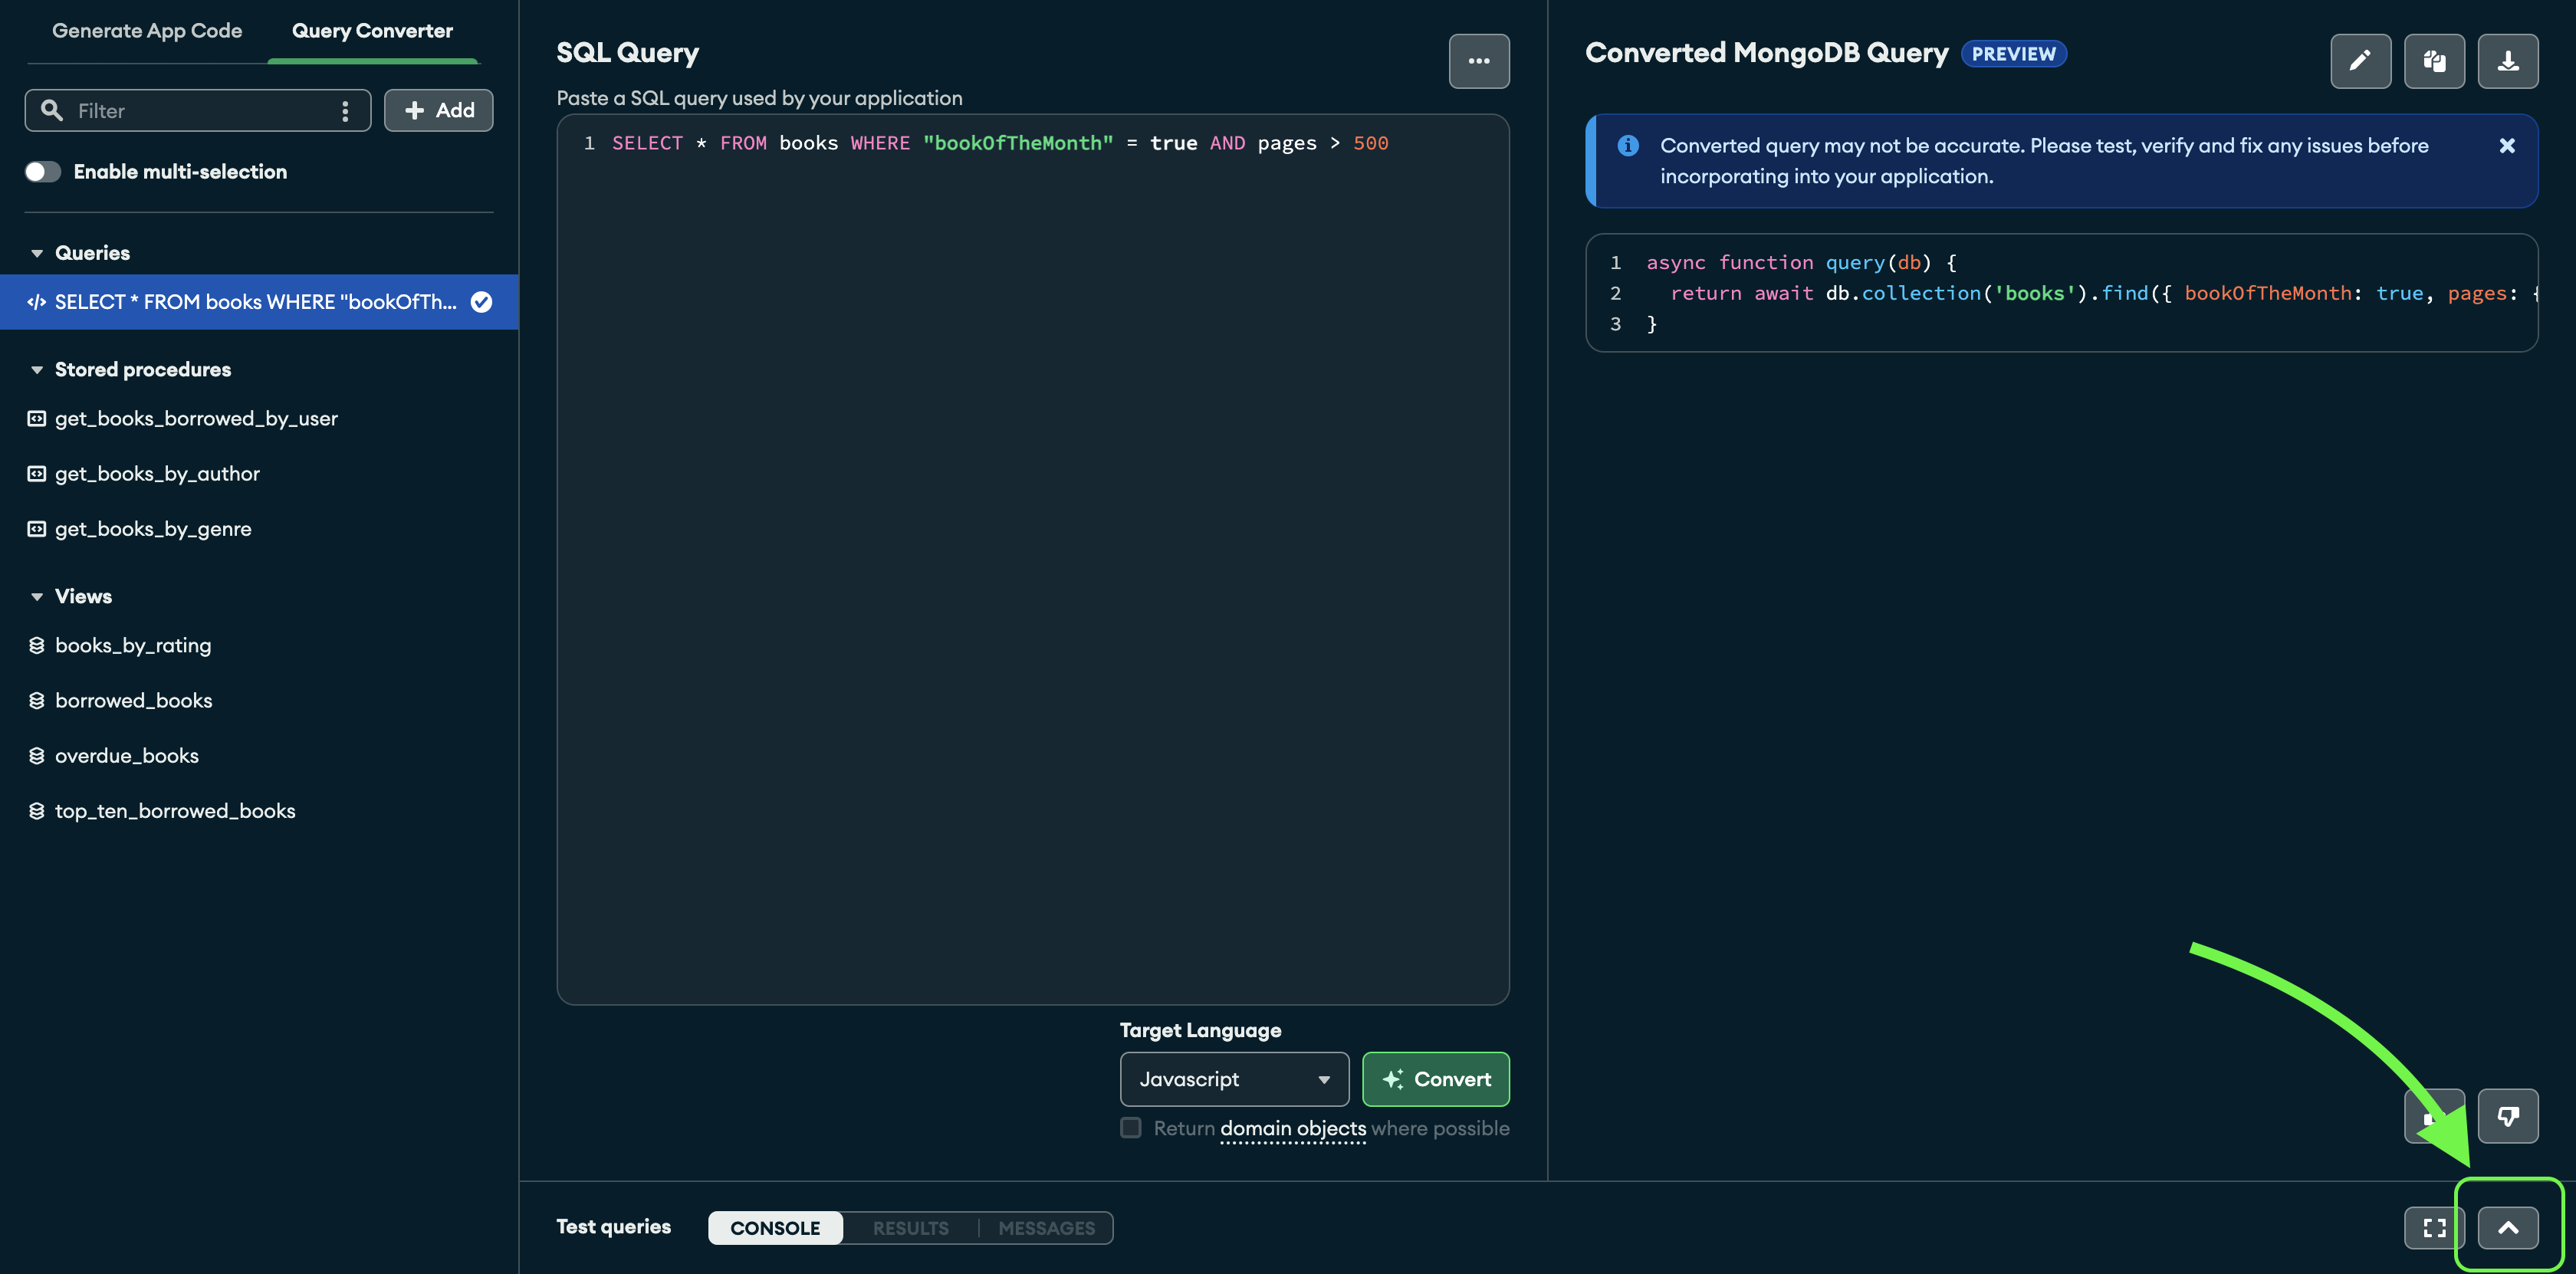Screen dimensions: 2576x1274
Task: Click the expand/fullscreen icon bottom right
Action: tap(2436, 1226)
